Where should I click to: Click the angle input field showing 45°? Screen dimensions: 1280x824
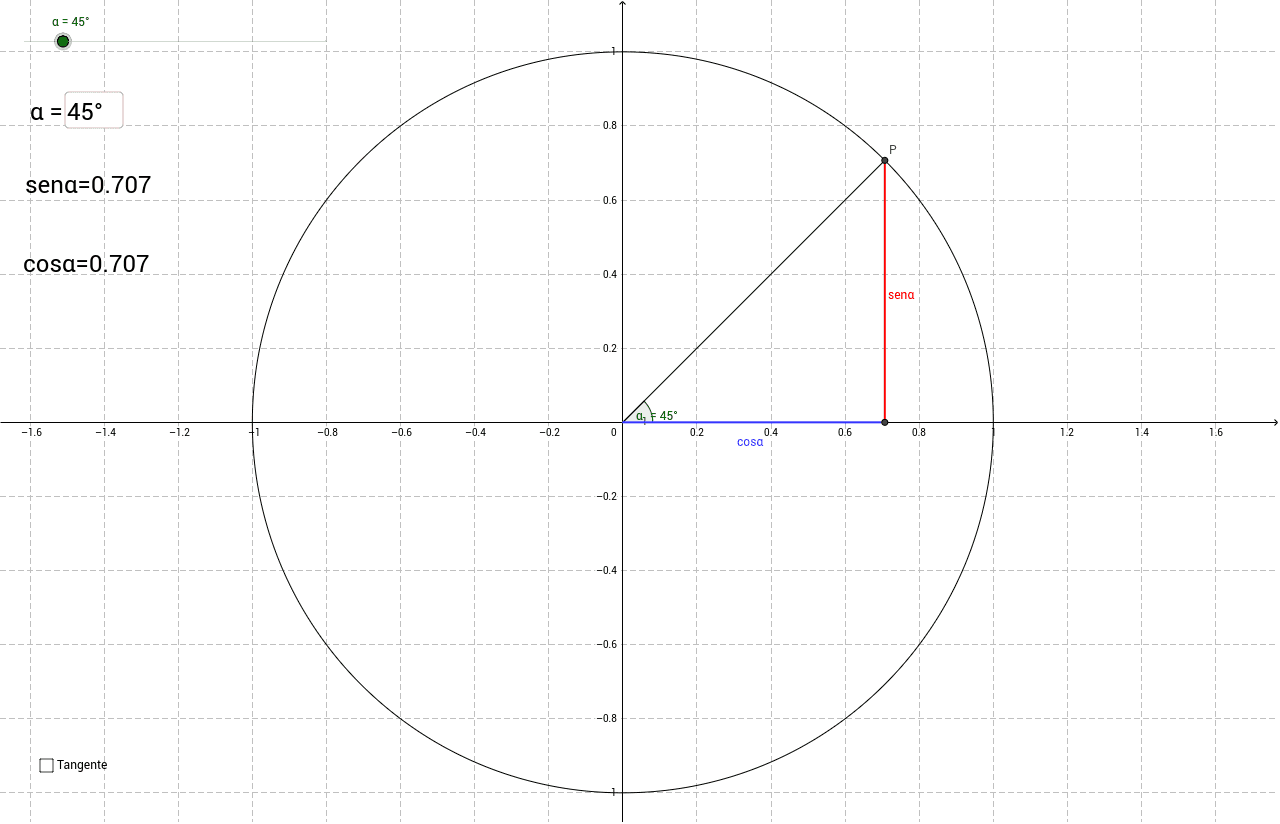(x=94, y=110)
